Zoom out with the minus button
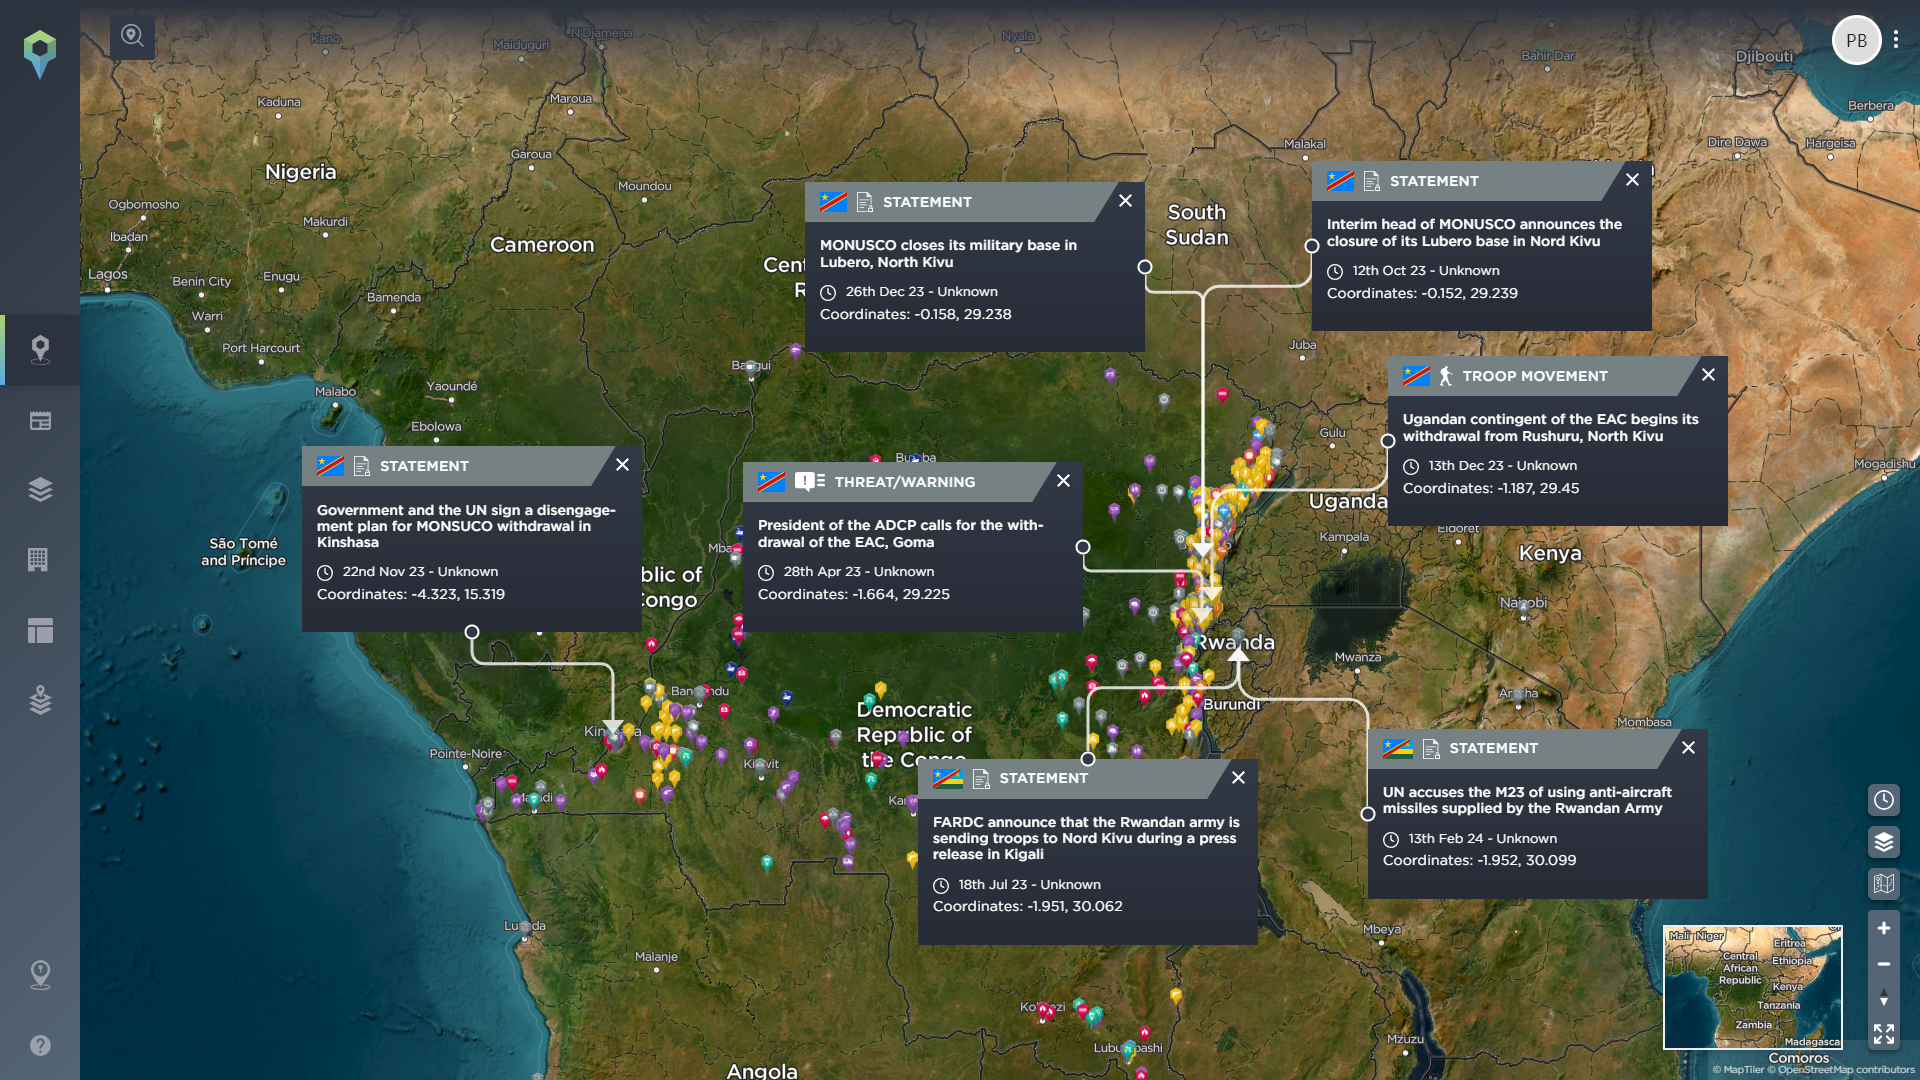 [1884, 964]
